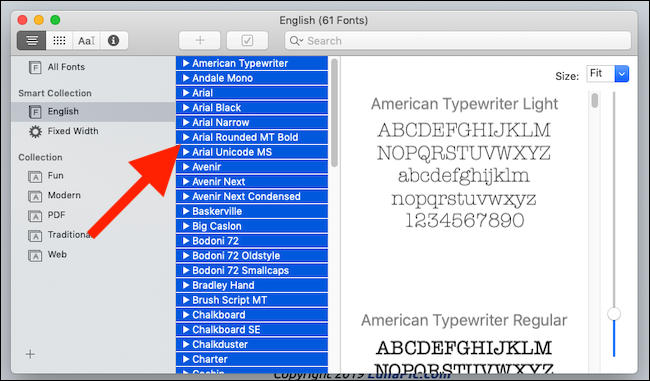Select the Bodoni 72 Smallcaps row
Viewport: 650px width, 381px height.
tap(252, 270)
